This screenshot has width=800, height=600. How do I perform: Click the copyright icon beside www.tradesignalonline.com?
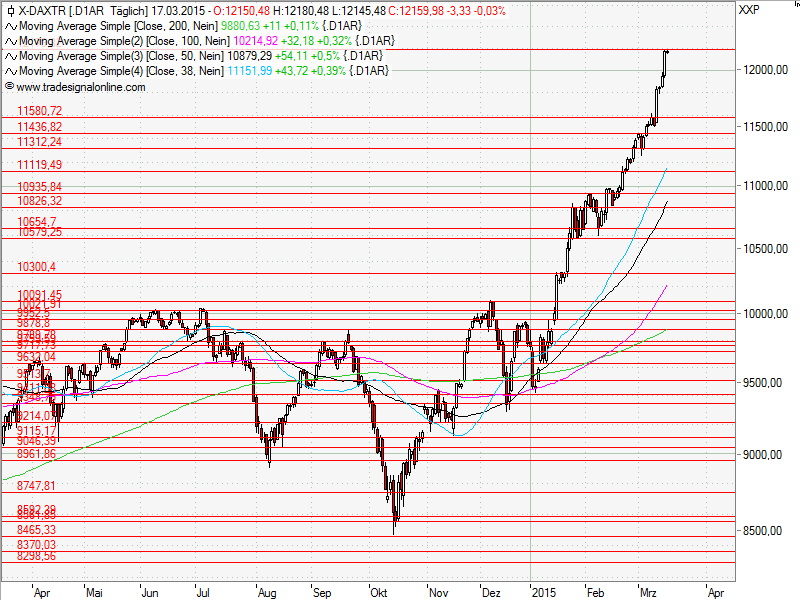(x=9, y=86)
